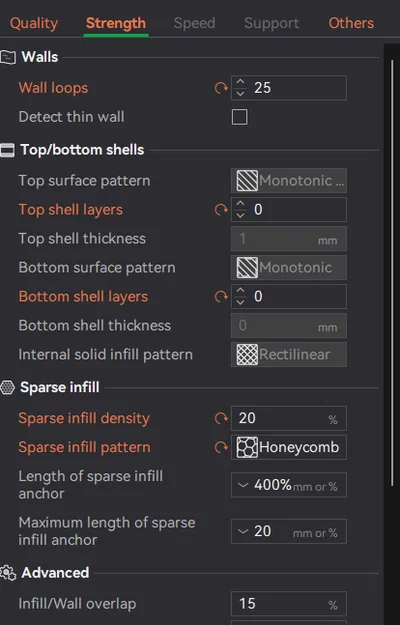
Task: Open the Internal solid infill pattern dropdown
Action: click(289, 354)
